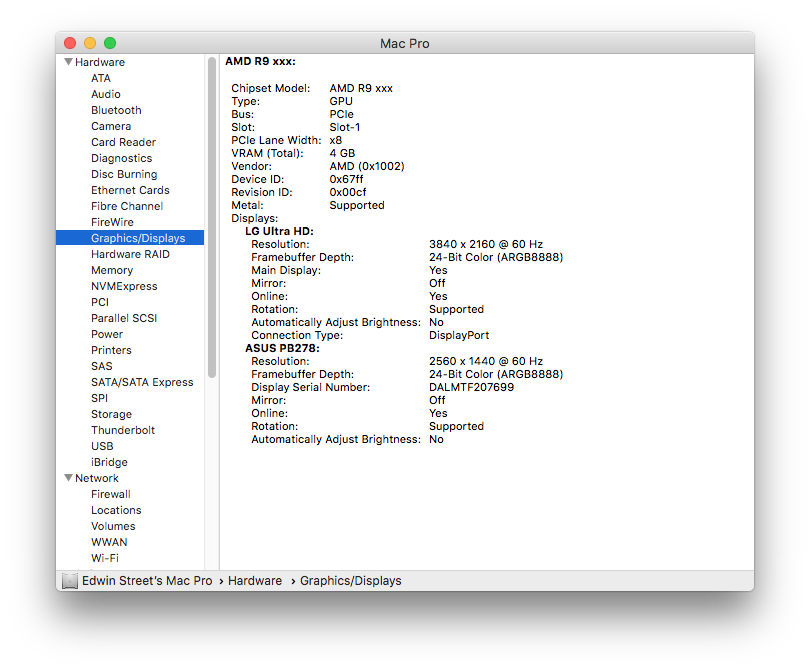Viewport: 810px width, 671px height.
Task: Minimize window with the yellow button
Action: click(x=90, y=43)
